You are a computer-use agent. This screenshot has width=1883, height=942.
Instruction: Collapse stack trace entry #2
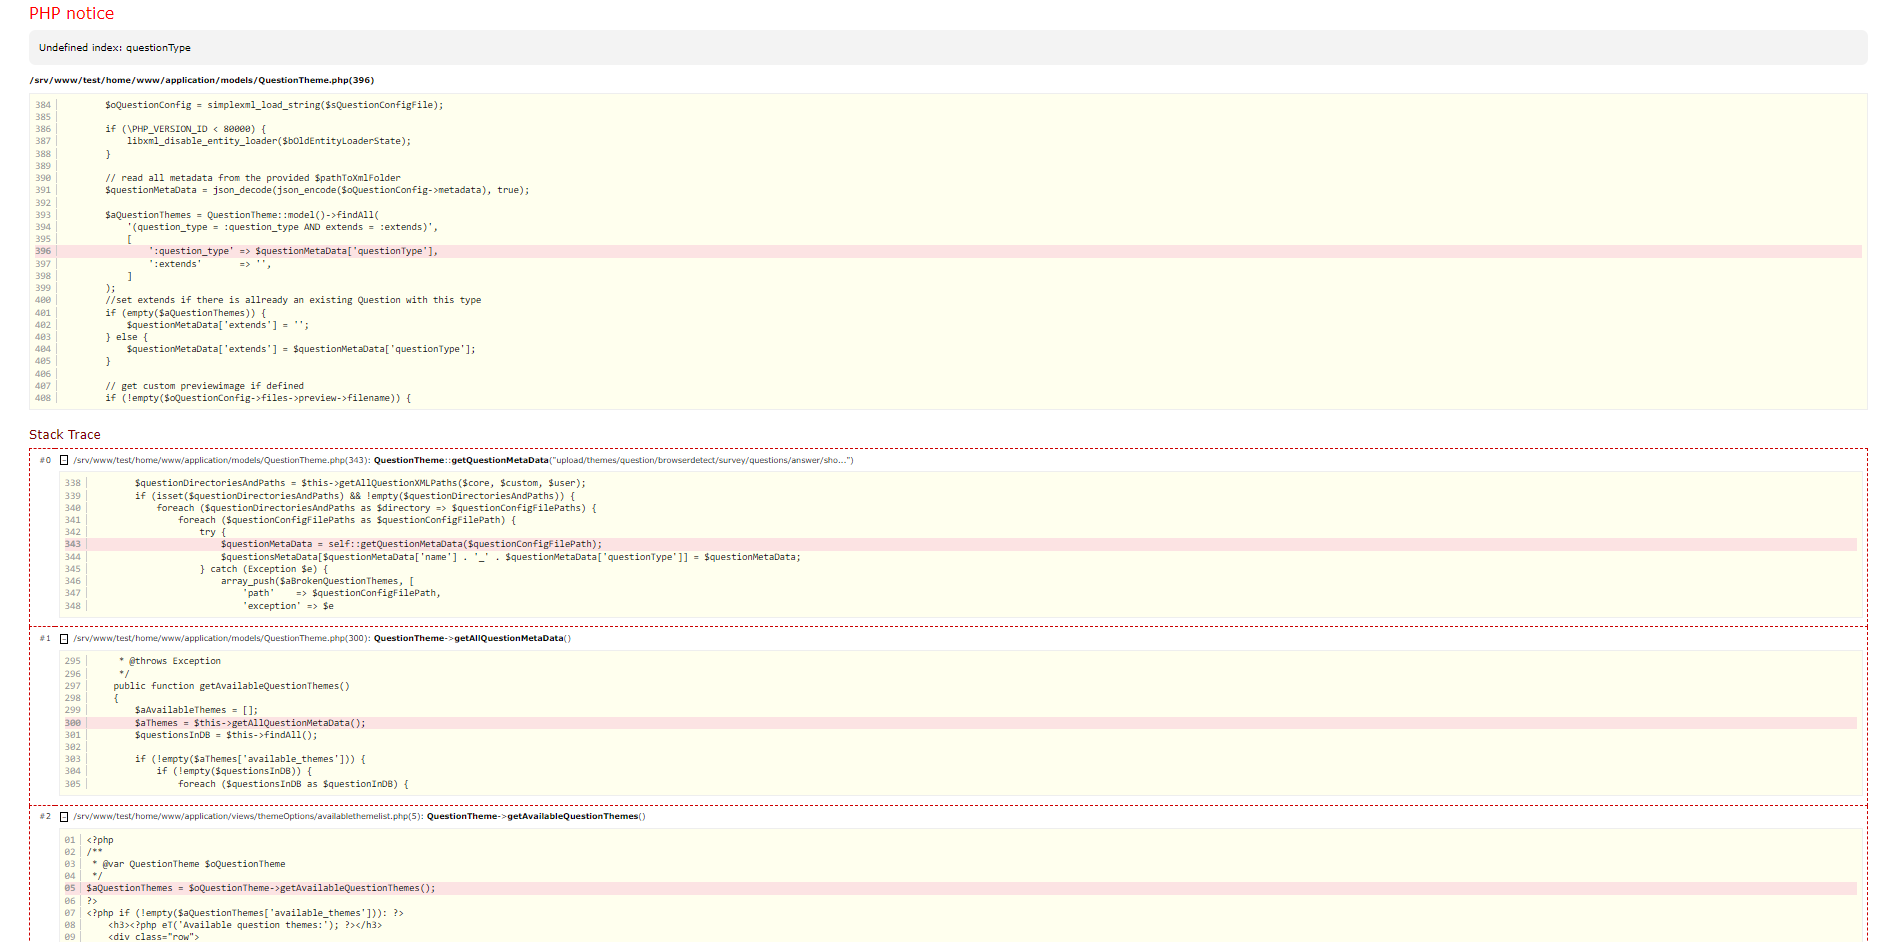coord(64,817)
